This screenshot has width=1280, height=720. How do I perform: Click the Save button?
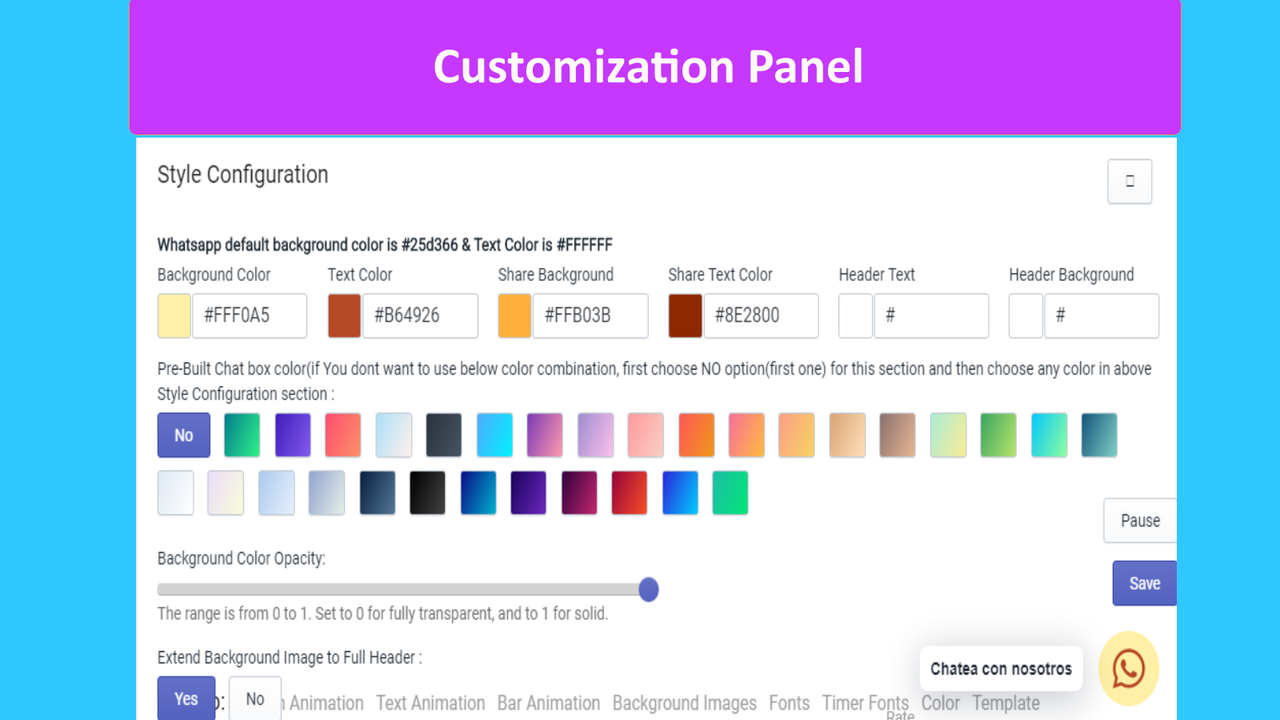(x=1143, y=582)
